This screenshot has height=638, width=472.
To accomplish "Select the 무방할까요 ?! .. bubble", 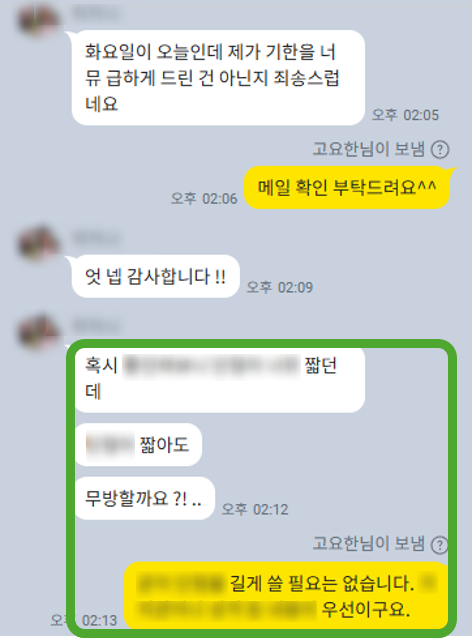I will (x=145, y=498).
